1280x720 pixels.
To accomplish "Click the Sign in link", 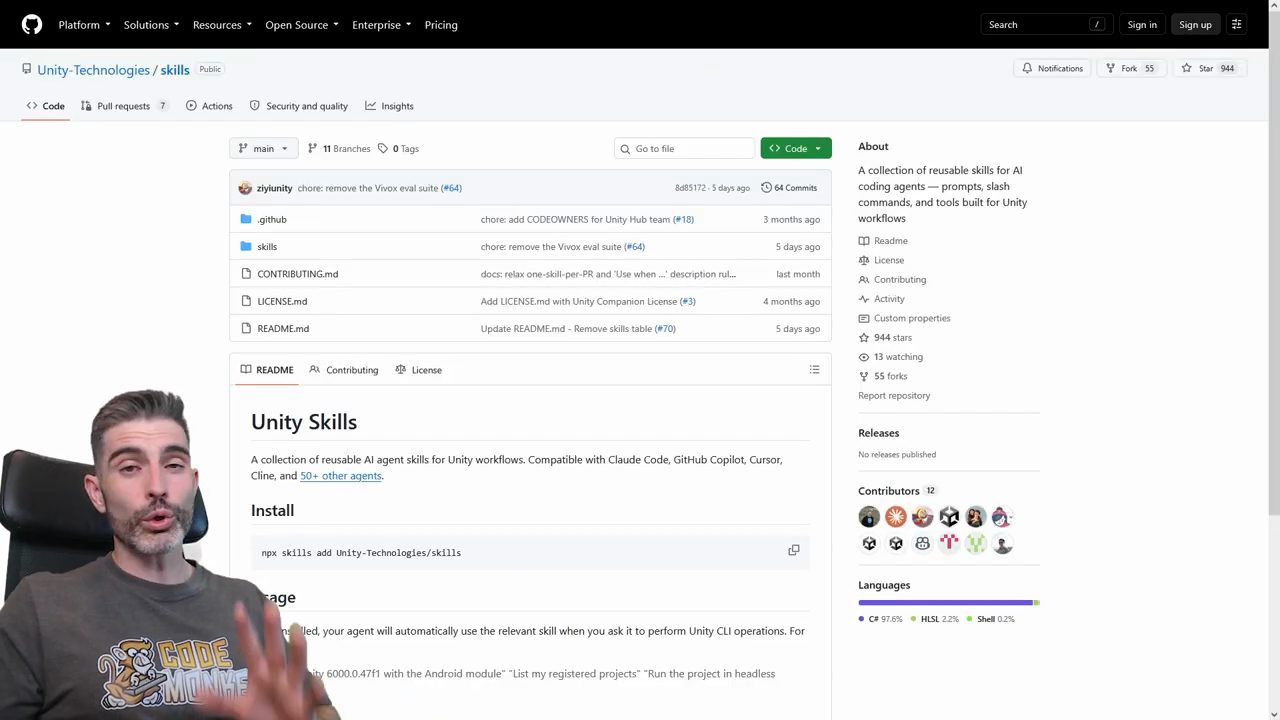I will 1142,25.
